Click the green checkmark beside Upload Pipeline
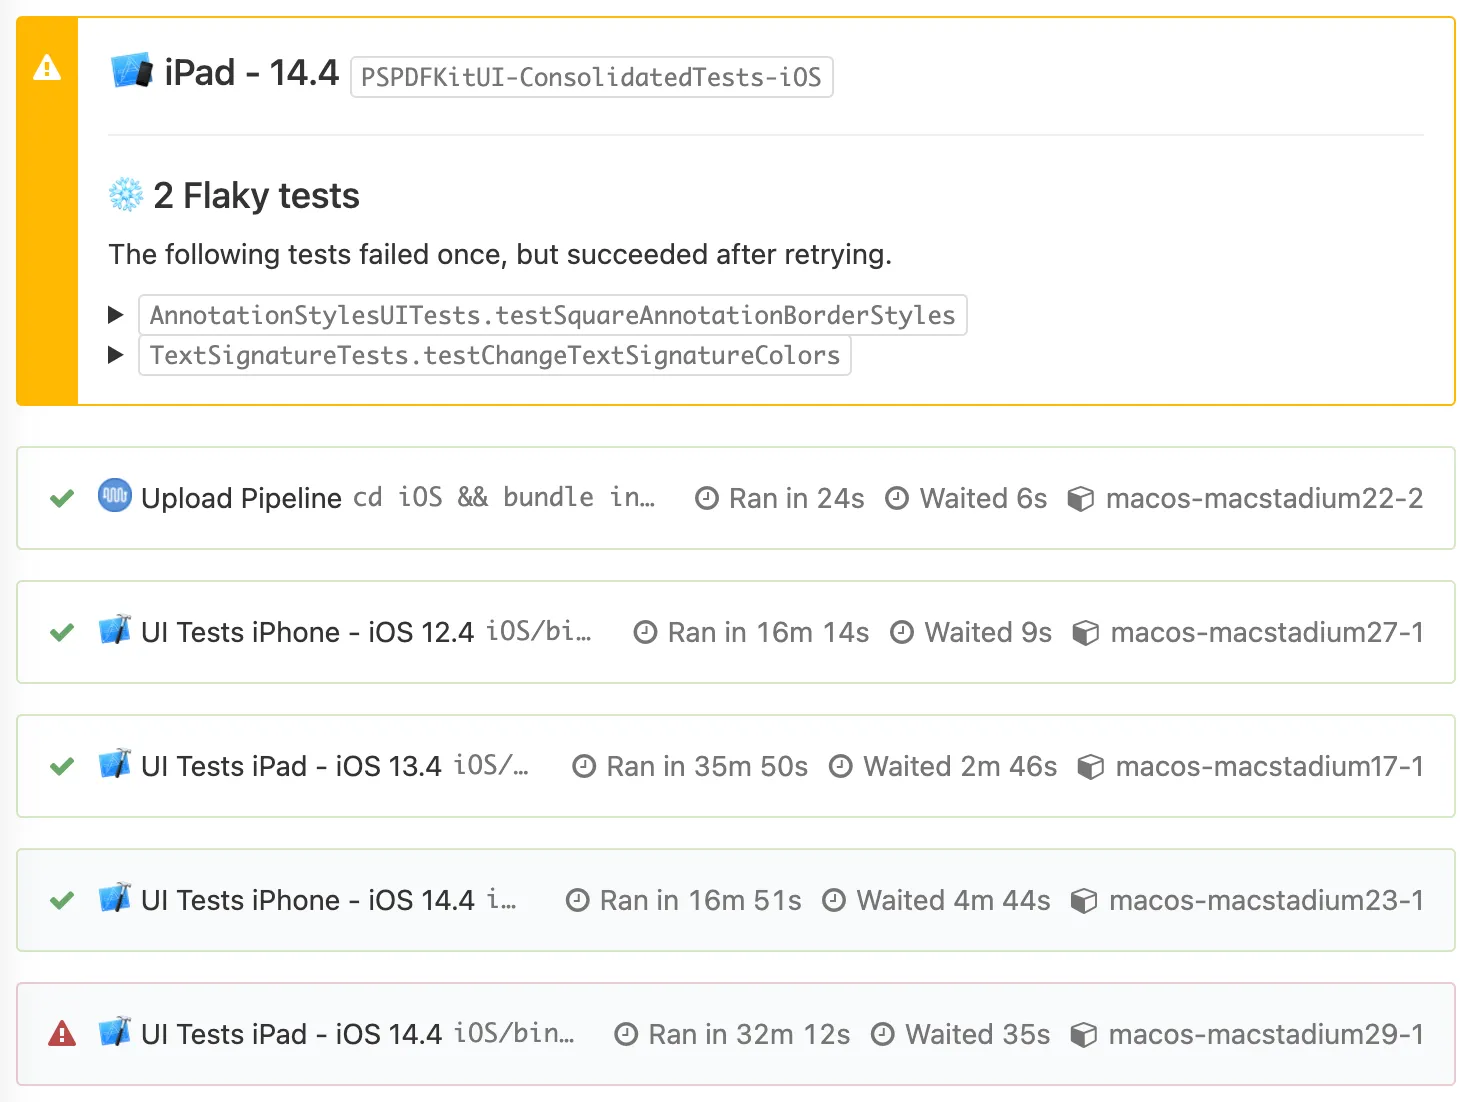Viewport: 1474px width, 1102px height. pos(61,498)
